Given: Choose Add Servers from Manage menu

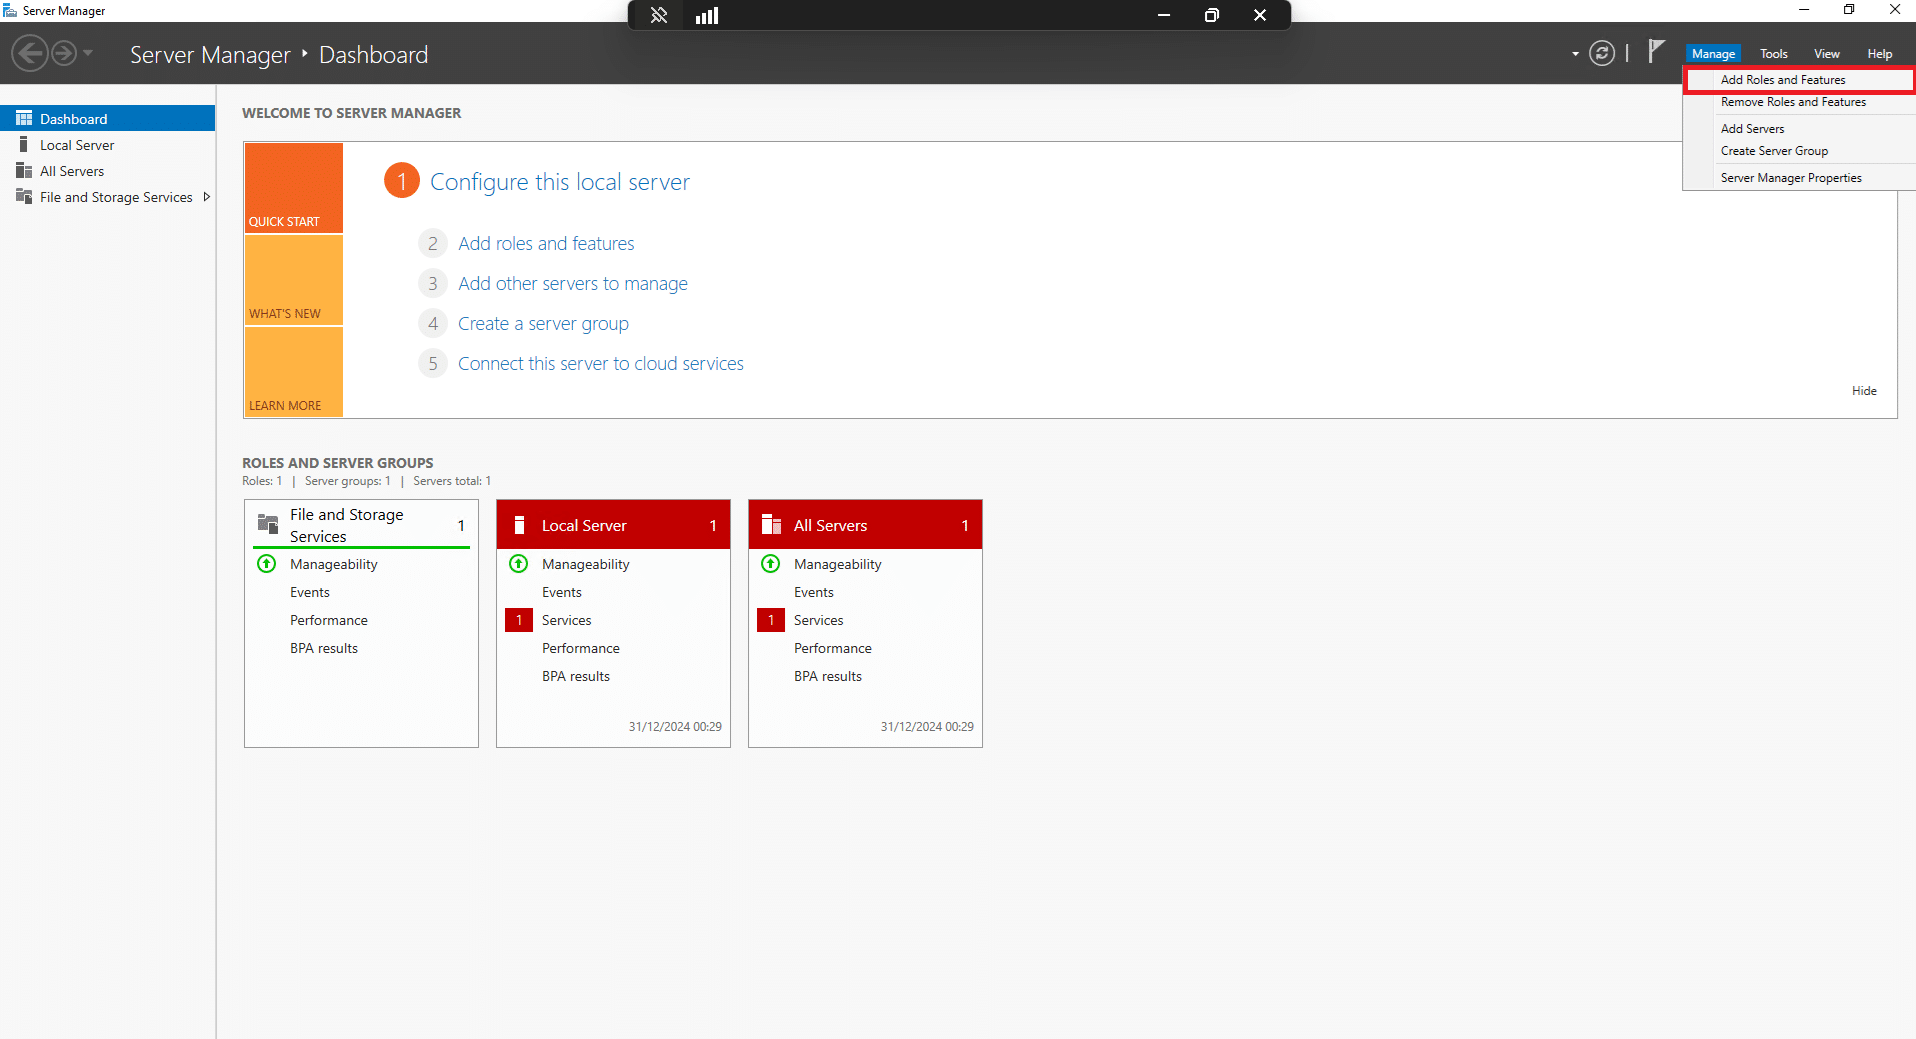Looking at the screenshot, I should coord(1800,129).
